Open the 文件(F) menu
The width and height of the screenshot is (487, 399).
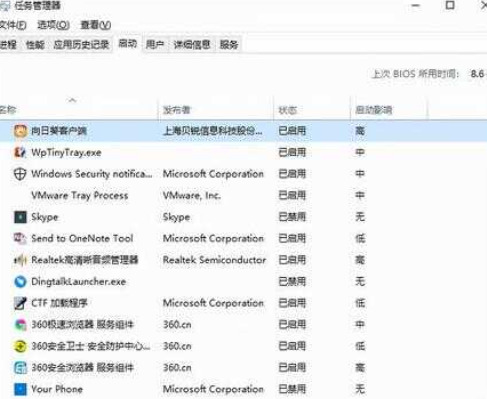(13, 25)
